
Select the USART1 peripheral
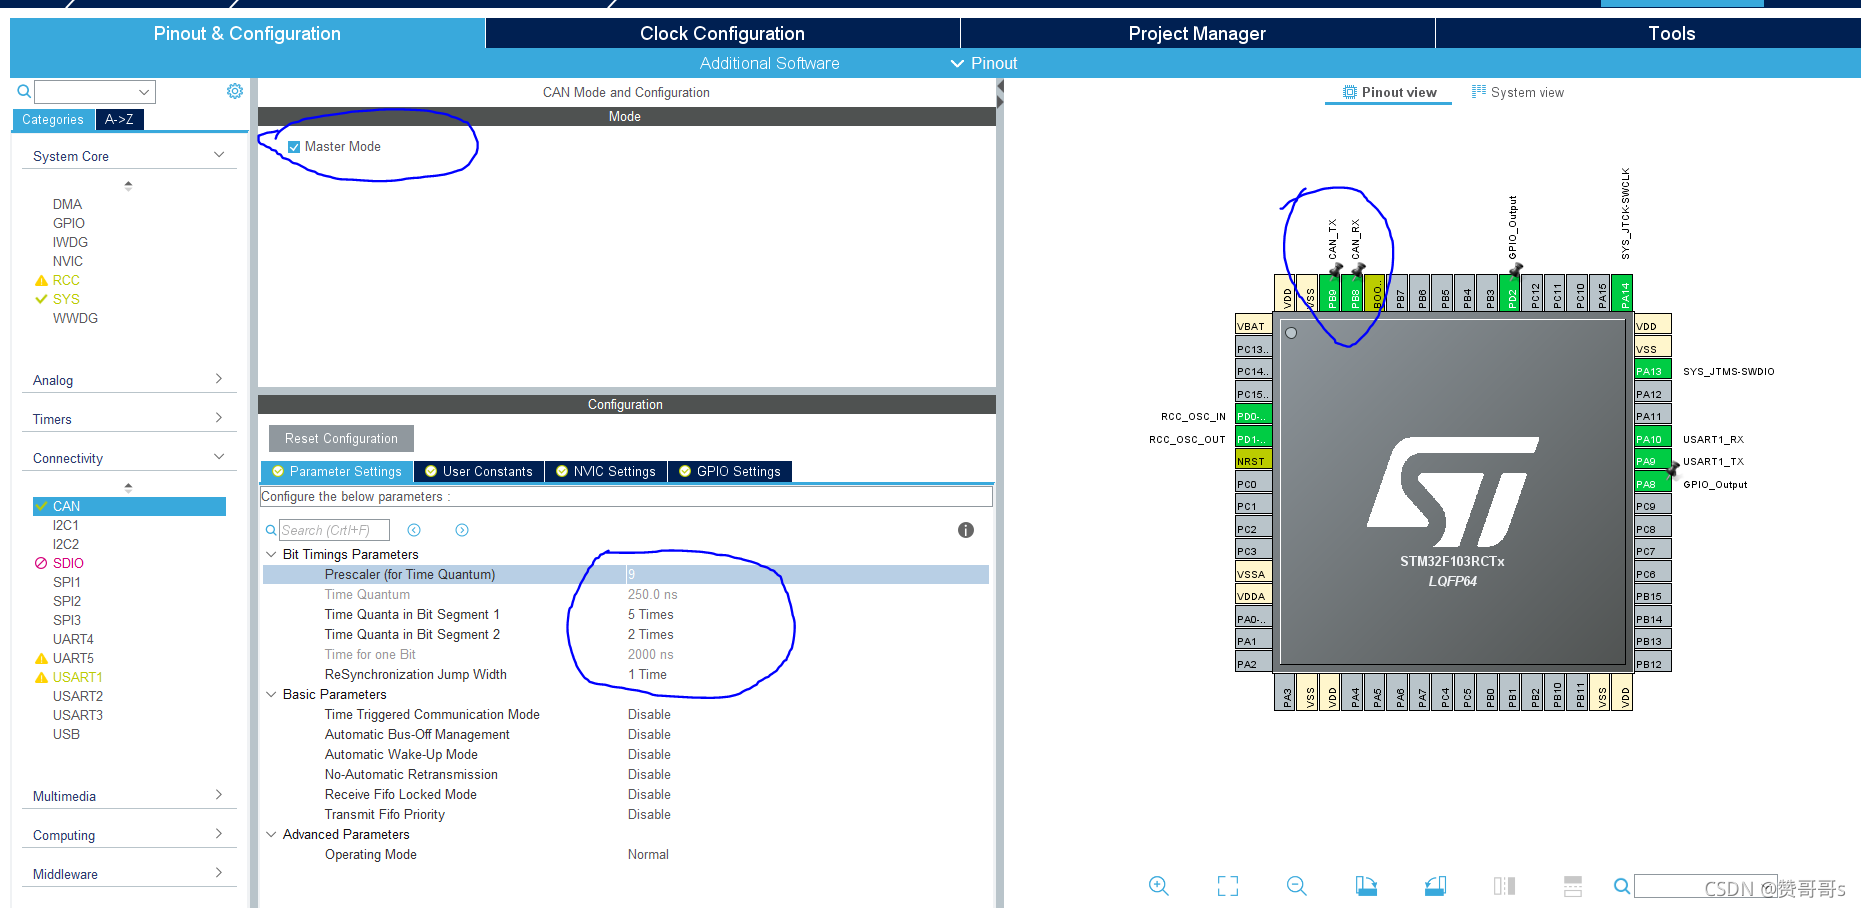tap(77, 677)
